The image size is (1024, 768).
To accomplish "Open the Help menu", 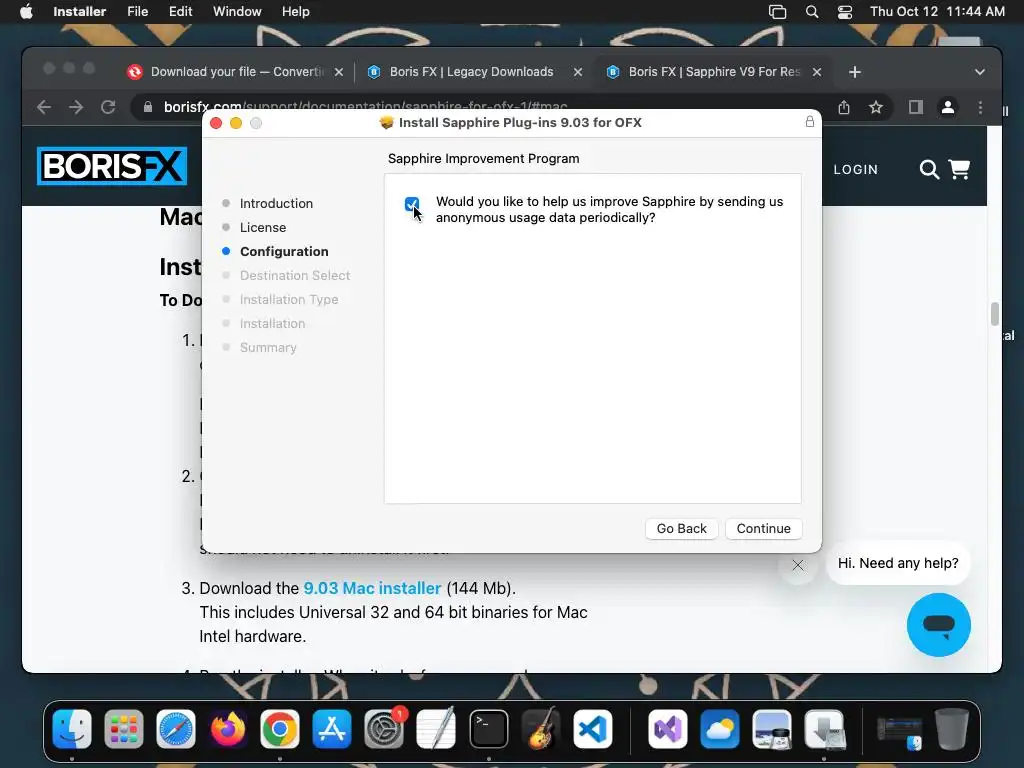I will (295, 12).
